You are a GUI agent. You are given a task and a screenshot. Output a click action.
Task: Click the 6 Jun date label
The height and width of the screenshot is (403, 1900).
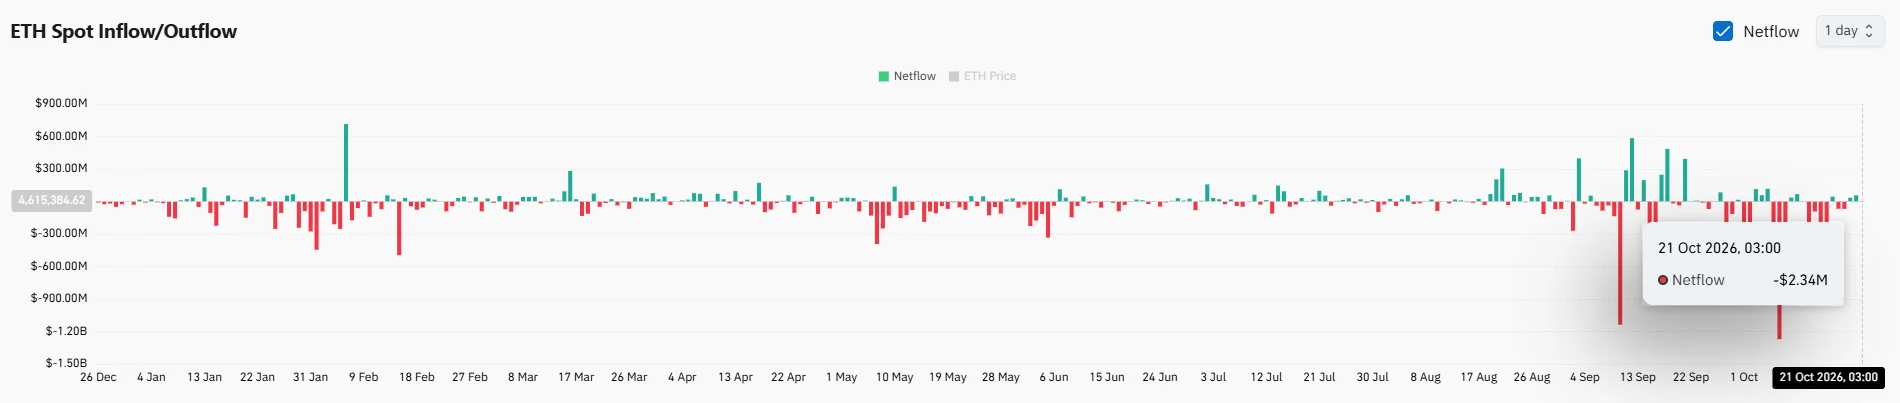pos(1054,377)
